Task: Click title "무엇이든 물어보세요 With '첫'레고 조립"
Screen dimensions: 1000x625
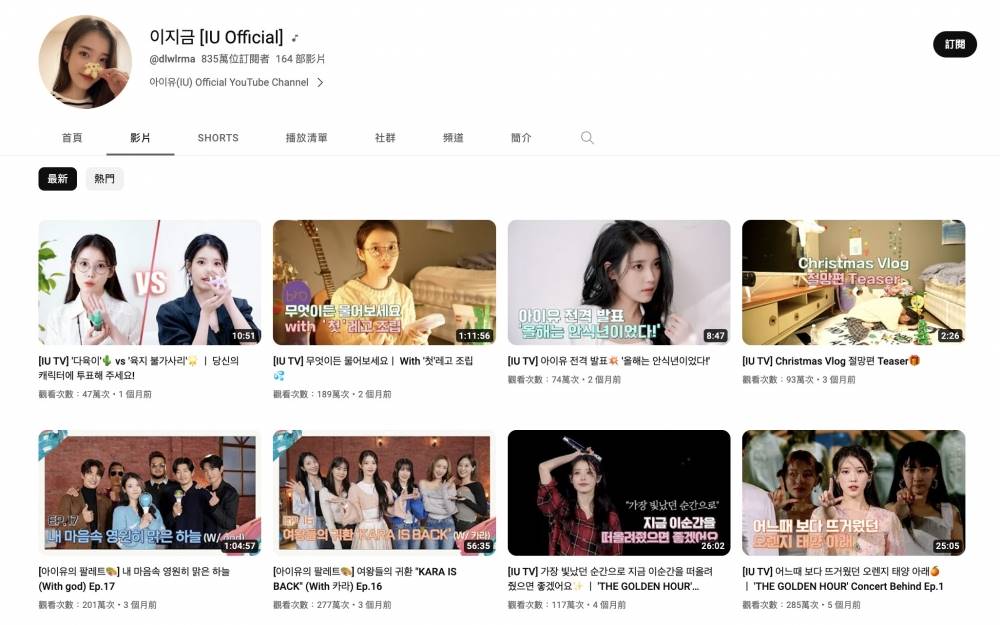Action: 373,368
